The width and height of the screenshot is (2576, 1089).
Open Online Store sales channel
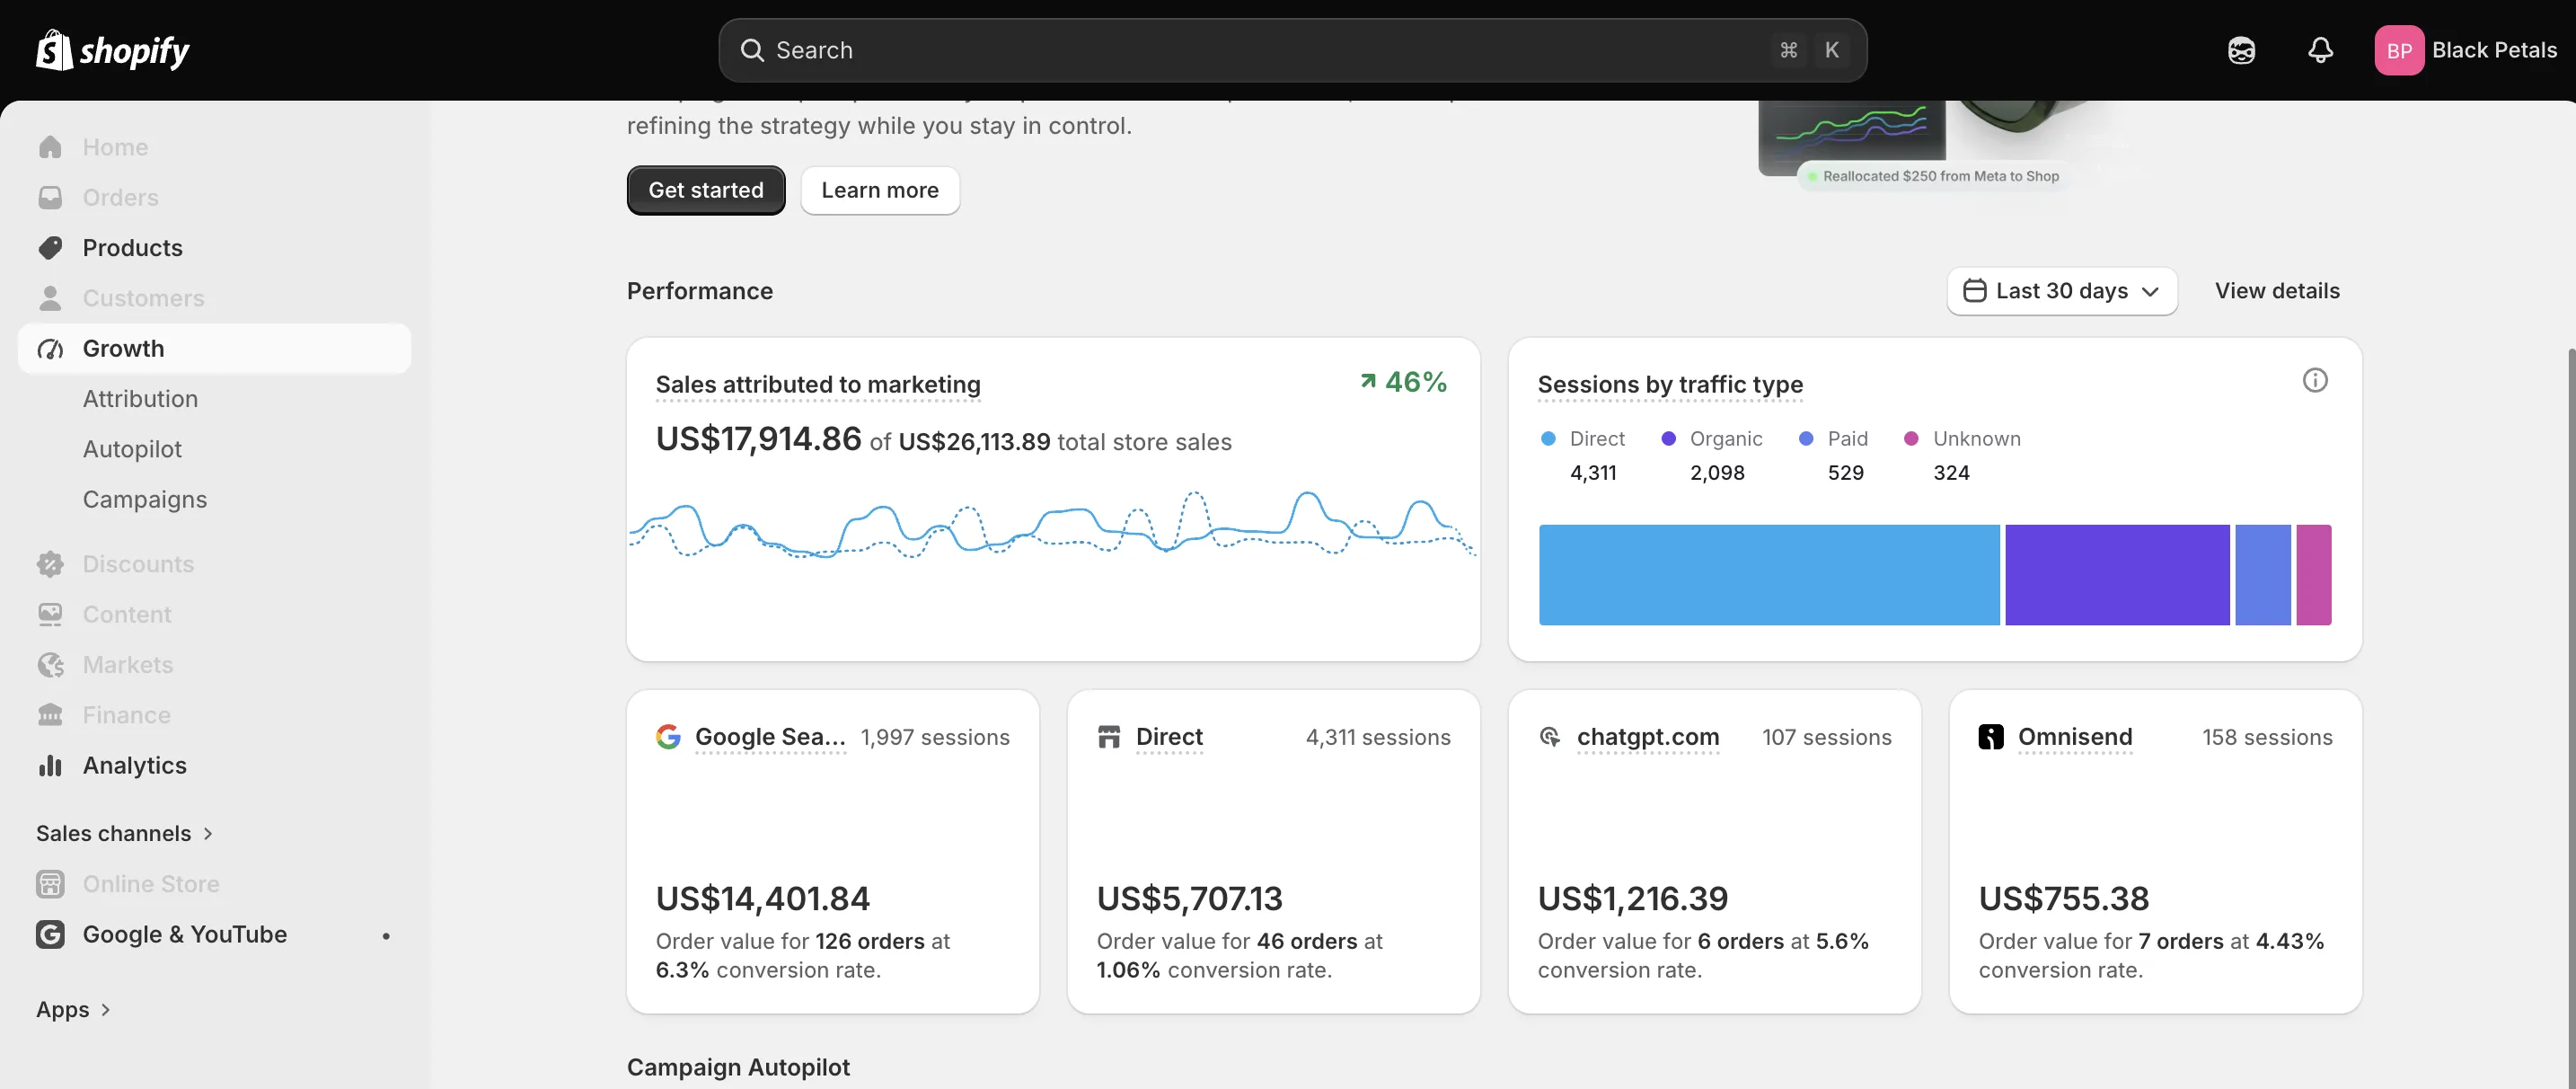pyautogui.click(x=214, y=884)
